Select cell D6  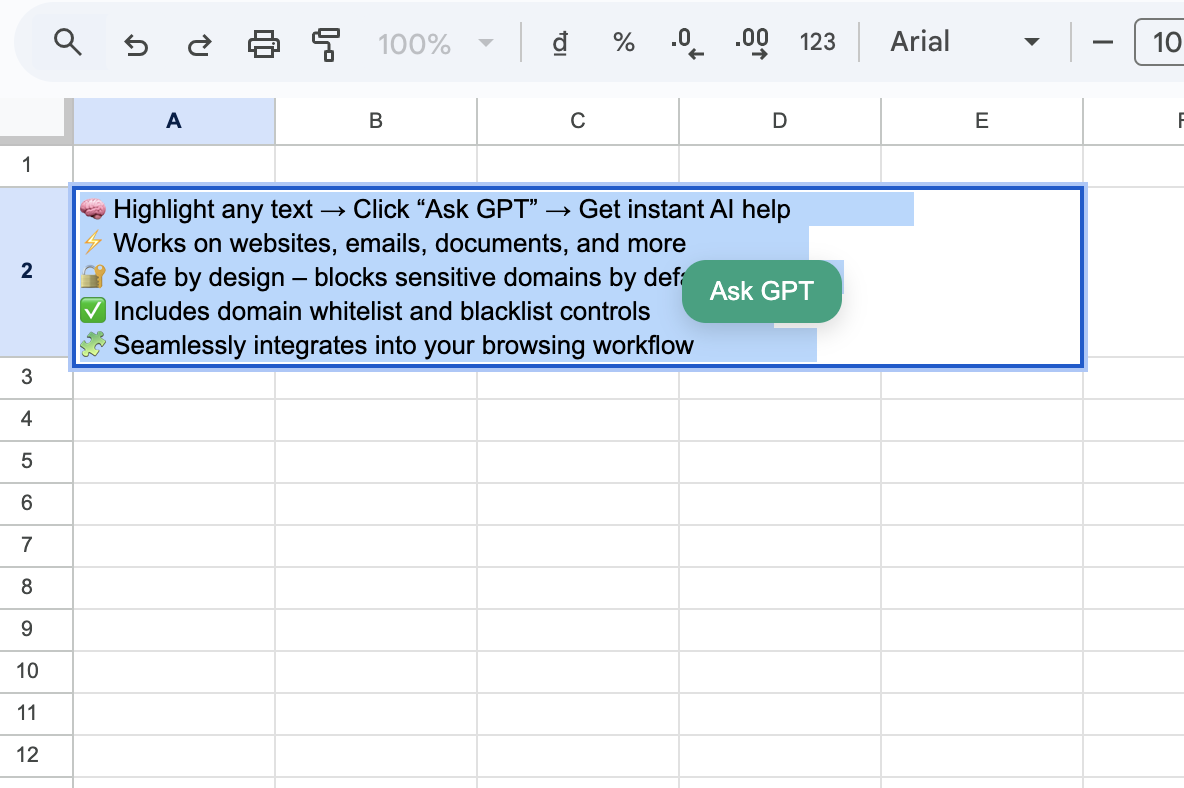(x=780, y=503)
